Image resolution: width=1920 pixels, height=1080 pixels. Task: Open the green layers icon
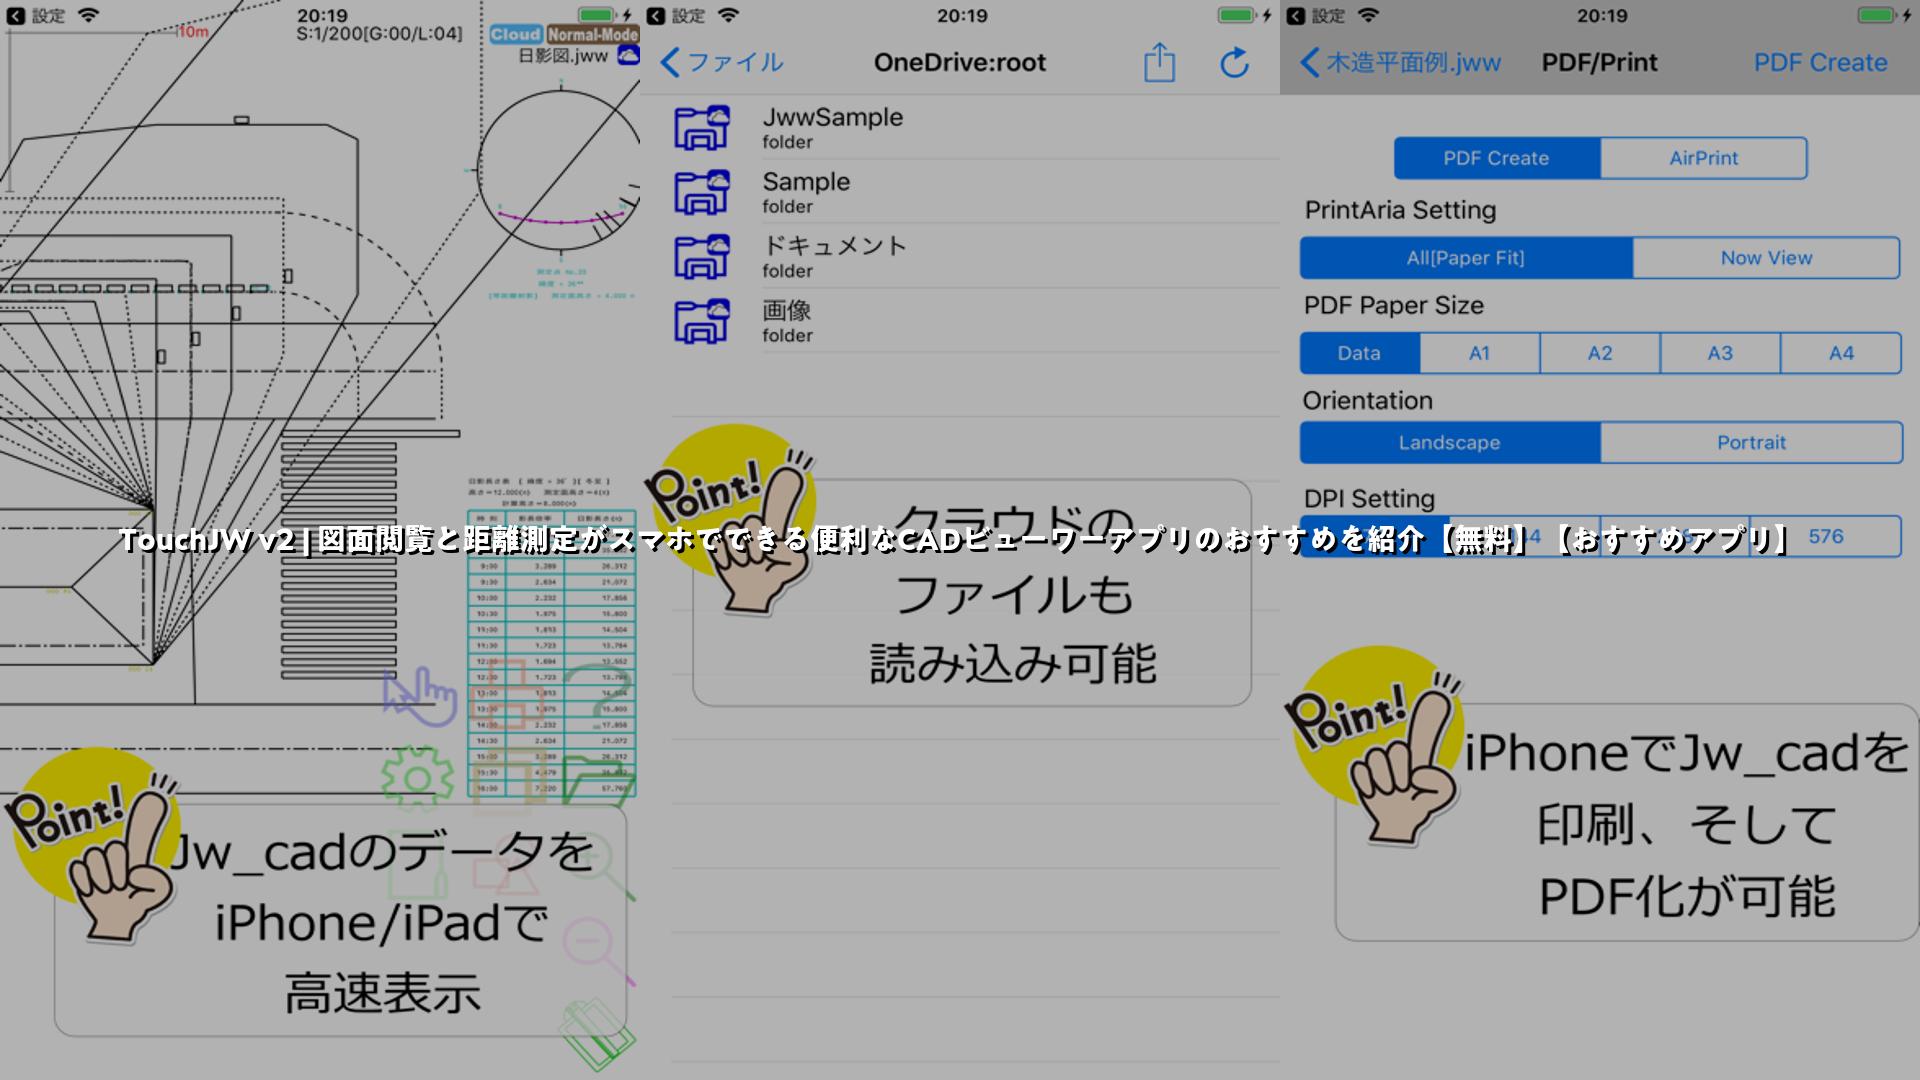coord(597,1035)
